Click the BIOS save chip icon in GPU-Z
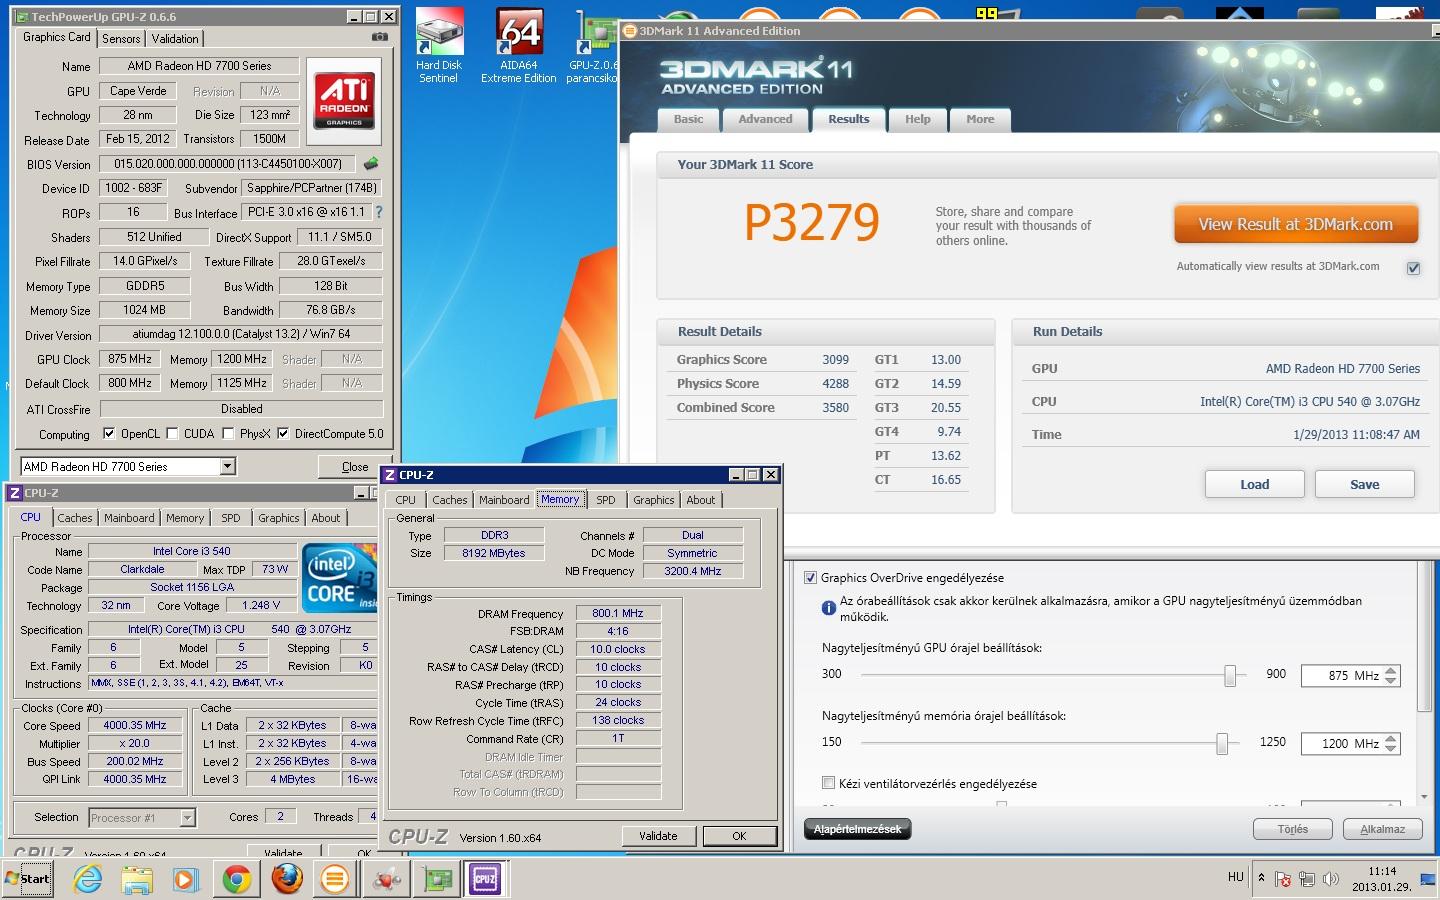 (x=371, y=163)
